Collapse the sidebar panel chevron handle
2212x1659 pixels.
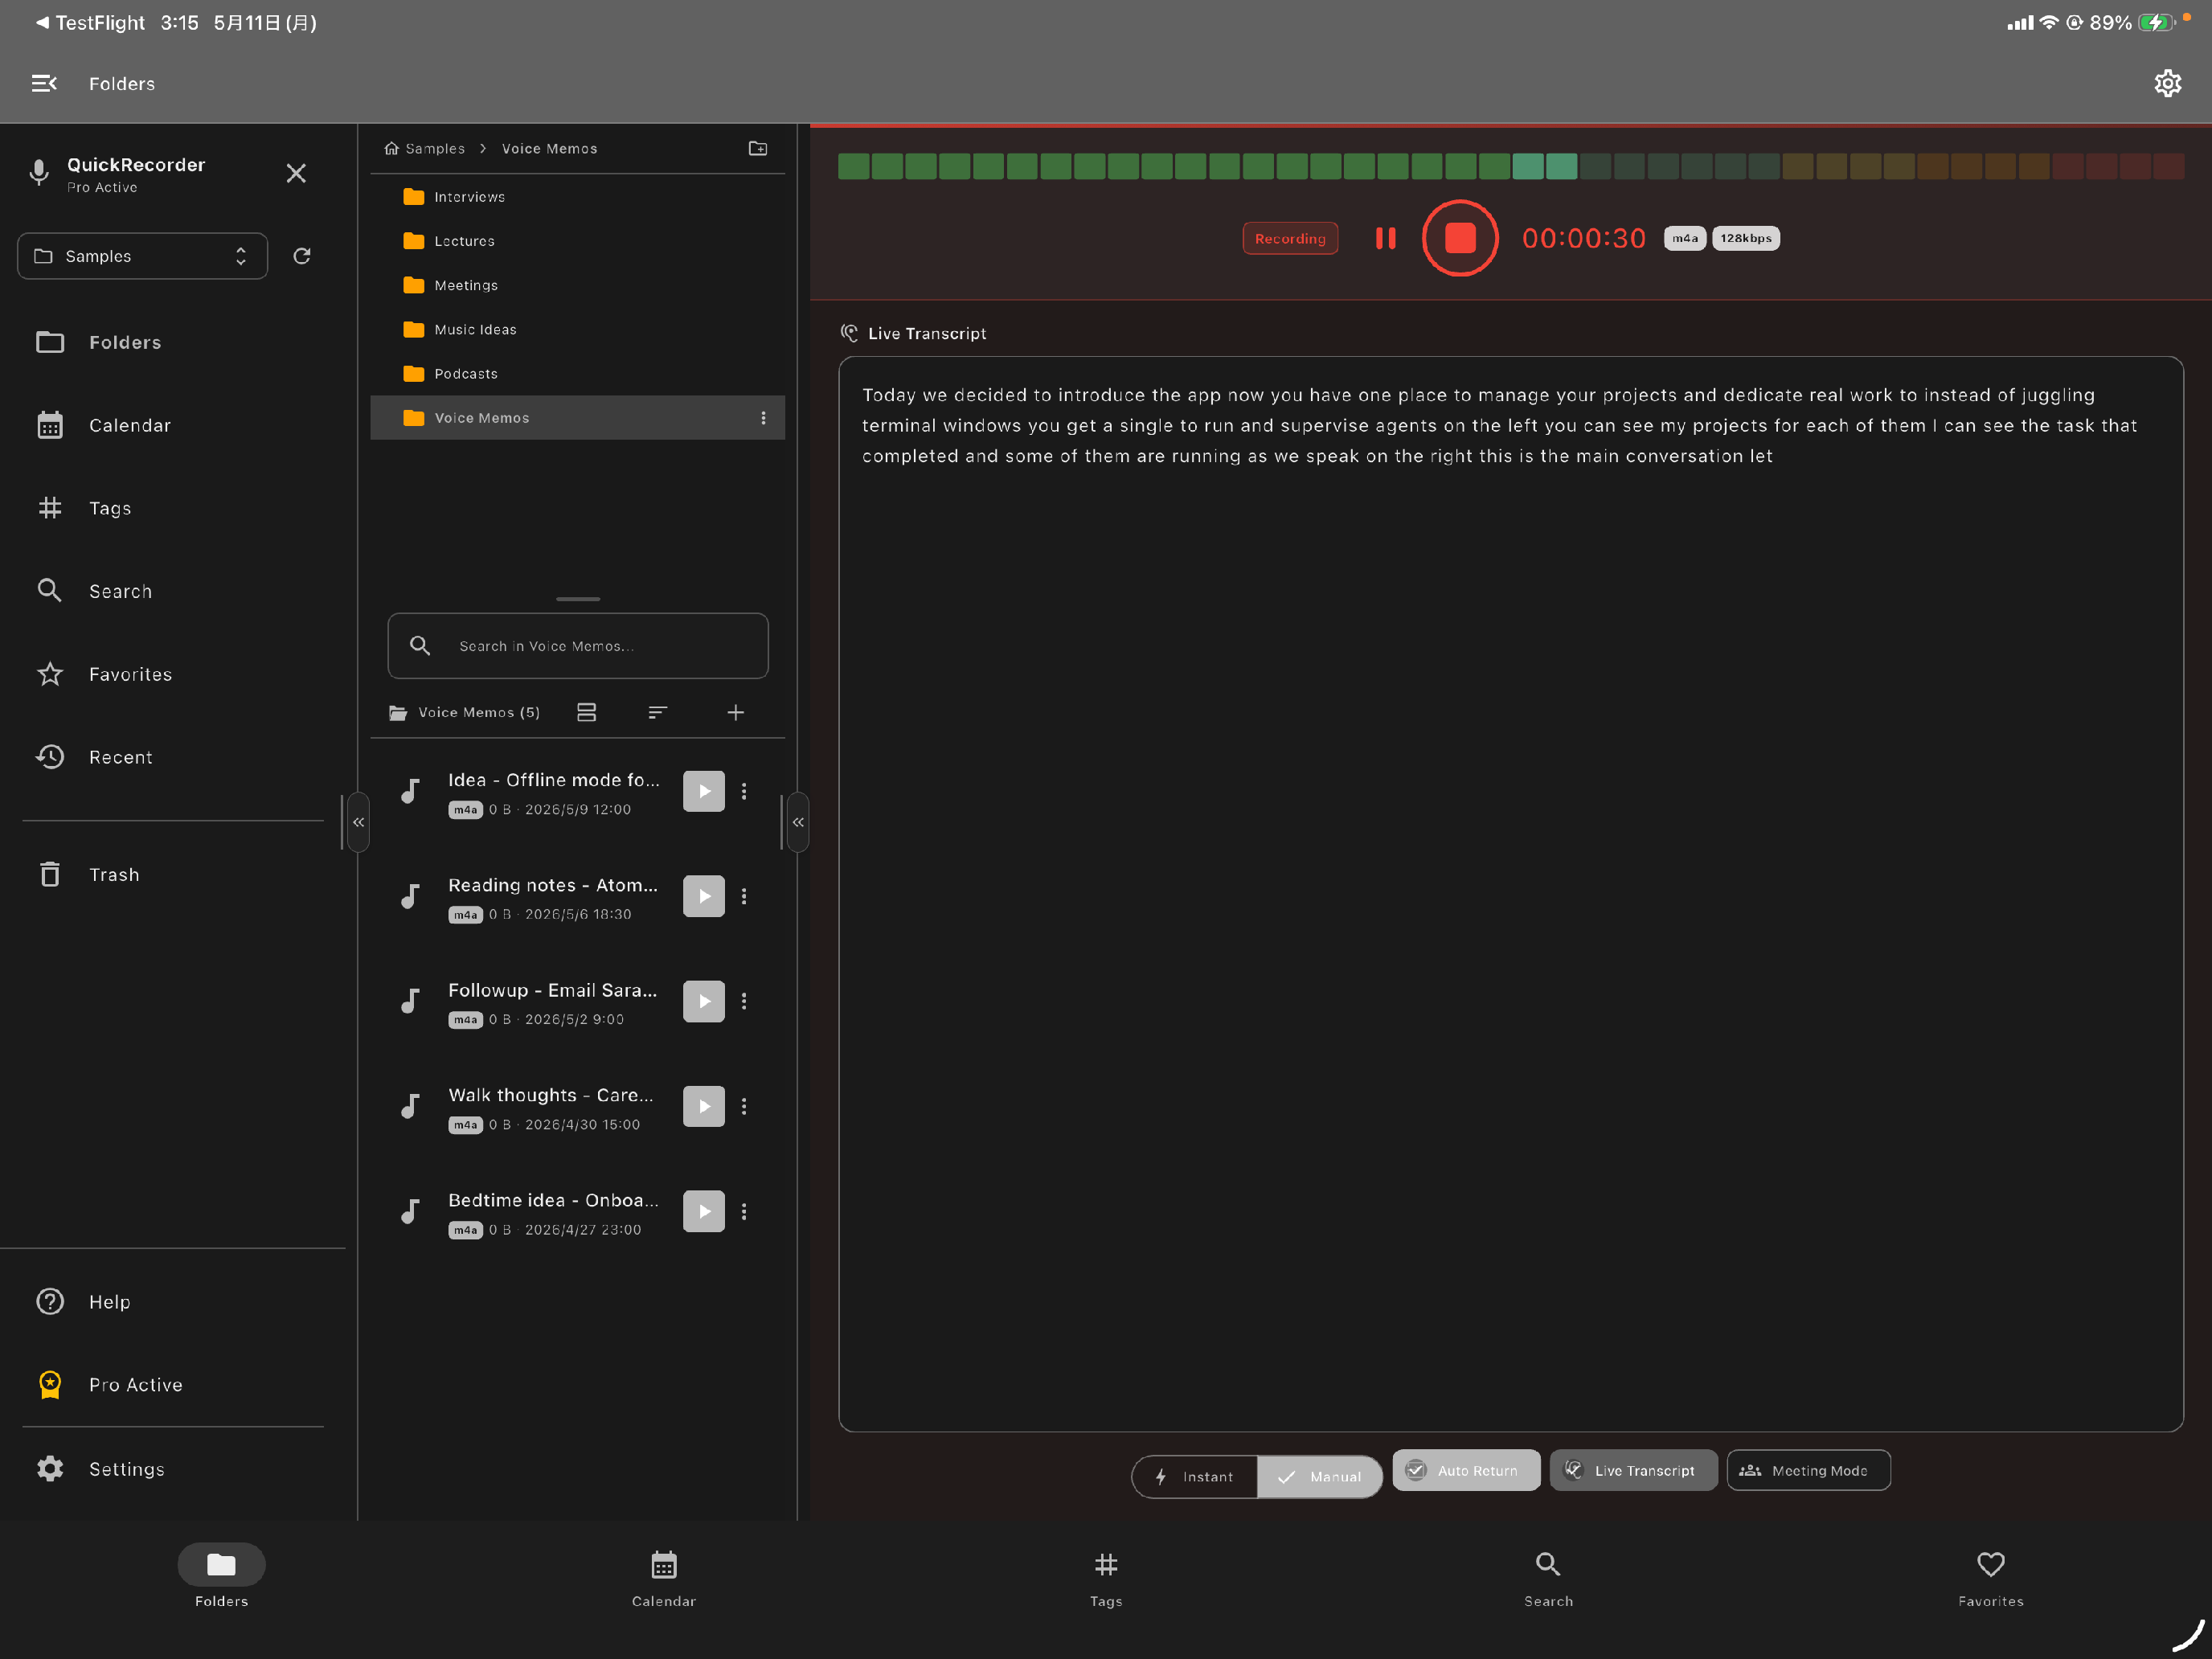(358, 822)
